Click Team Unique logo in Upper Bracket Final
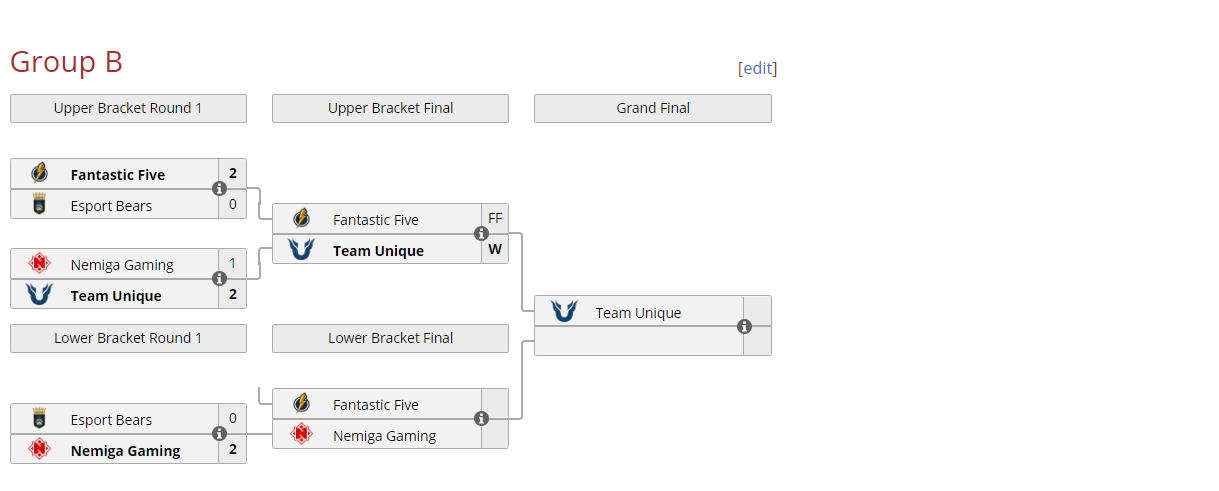The image size is (1219, 491). pos(301,250)
